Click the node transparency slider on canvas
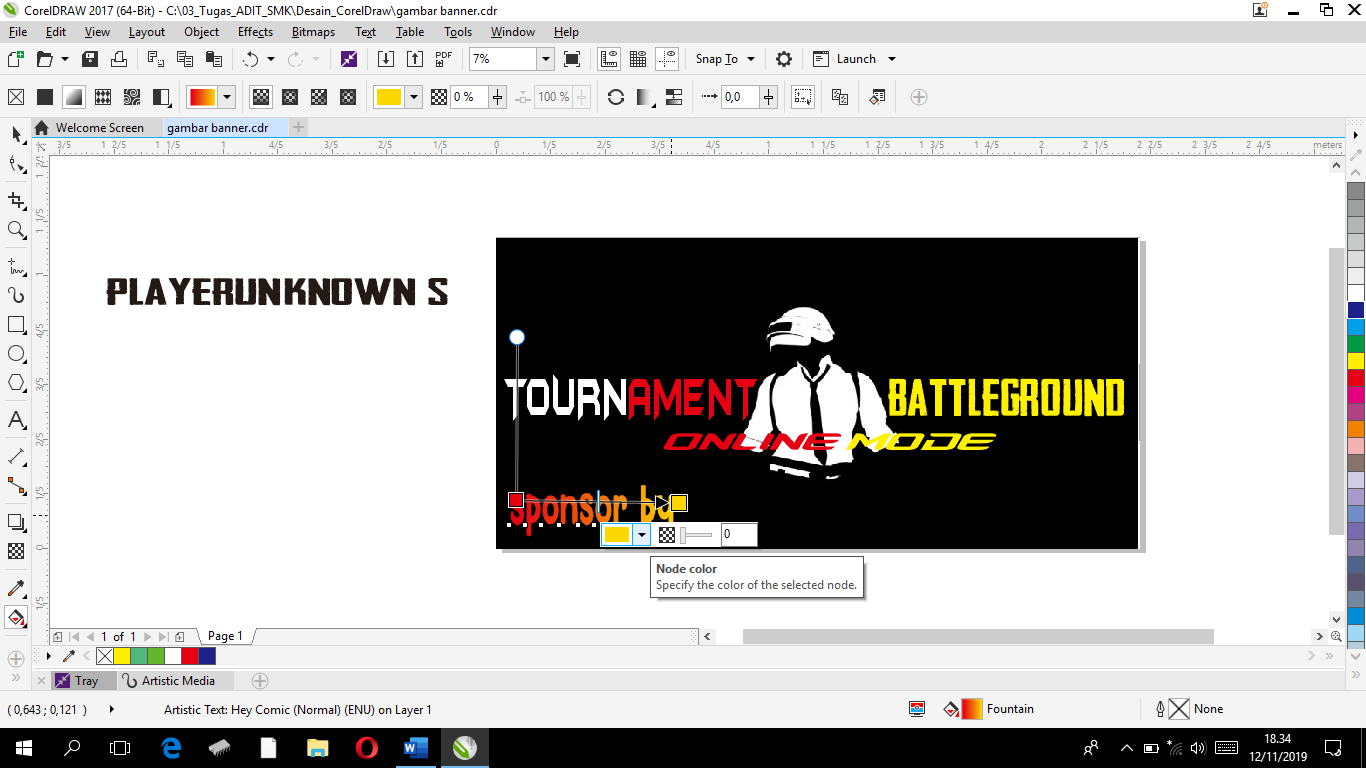This screenshot has height=768, width=1366. tap(697, 535)
